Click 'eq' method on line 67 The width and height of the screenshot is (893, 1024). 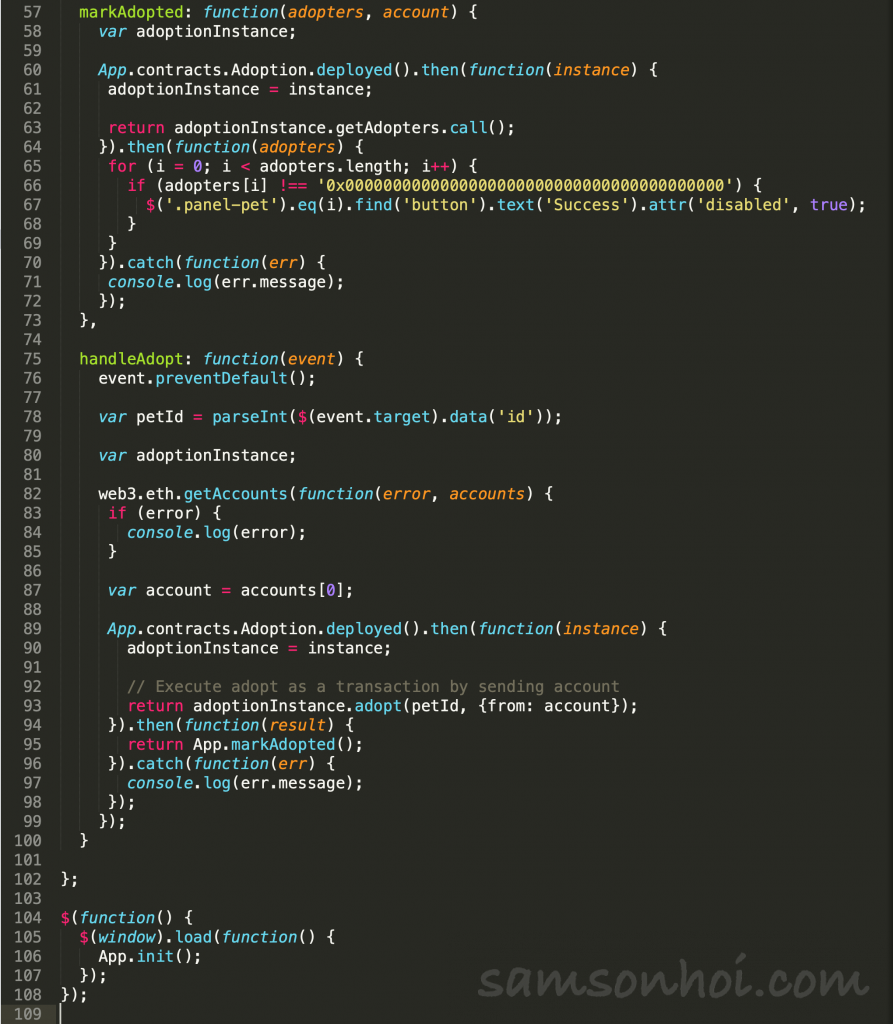[307, 205]
